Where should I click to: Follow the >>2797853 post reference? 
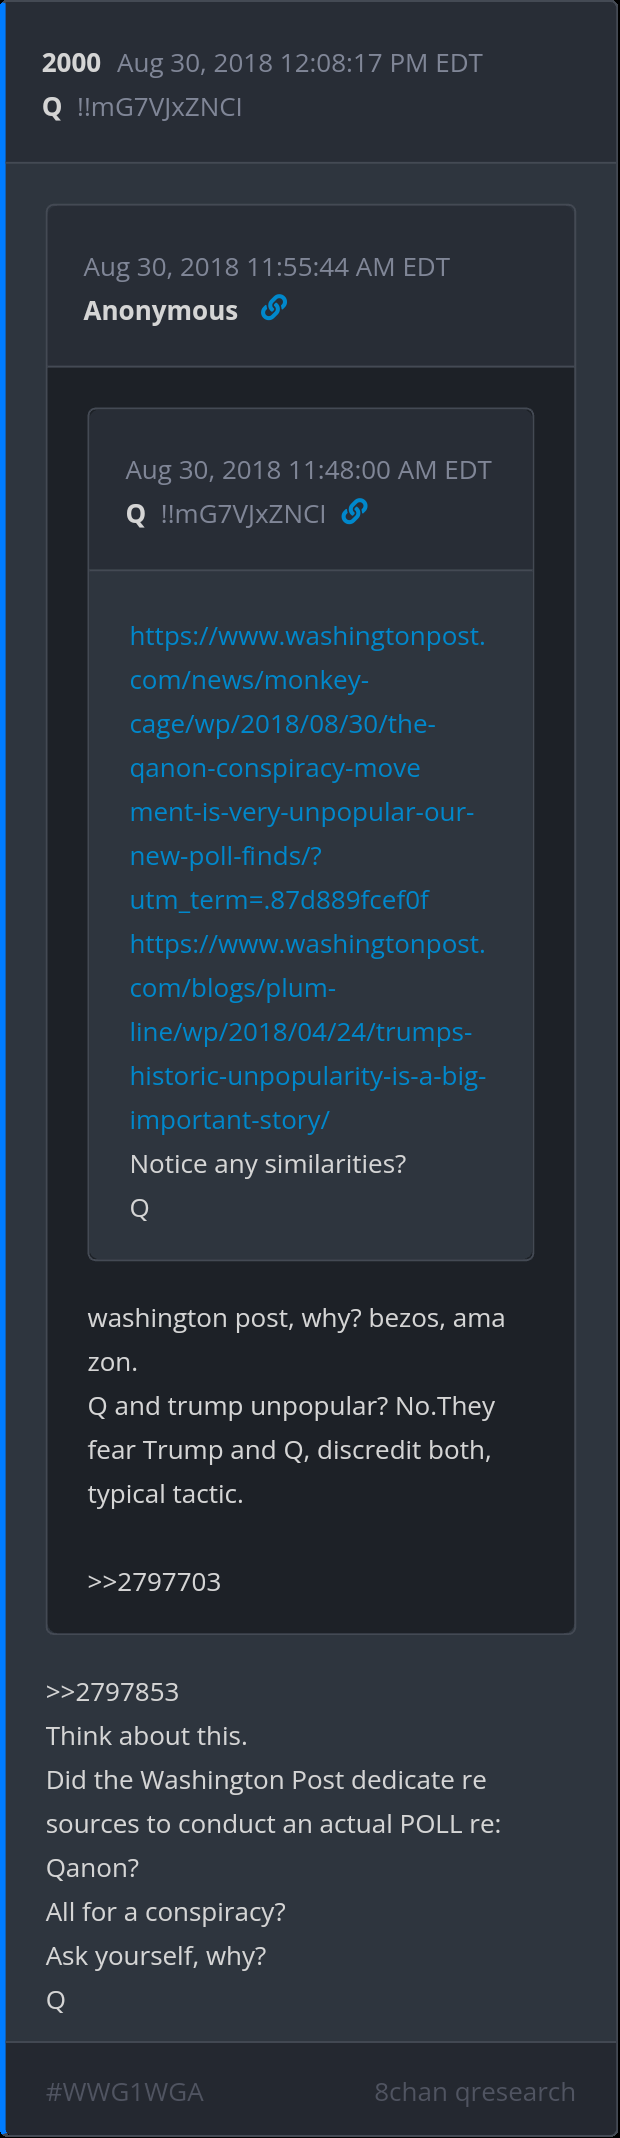click(112, 1692)
